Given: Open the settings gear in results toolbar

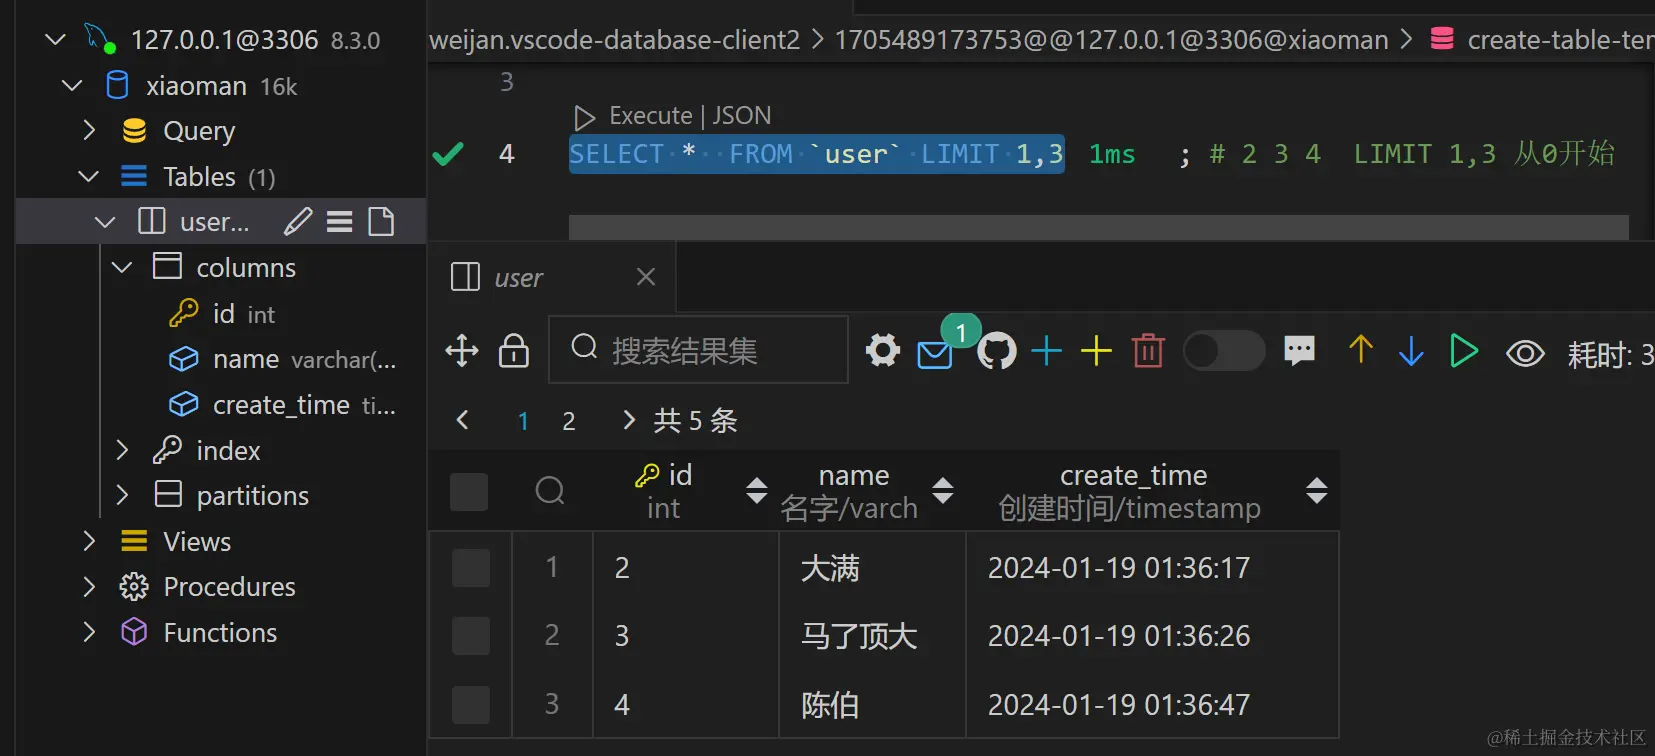Looking at the screenshot, I should coord(883,351).
